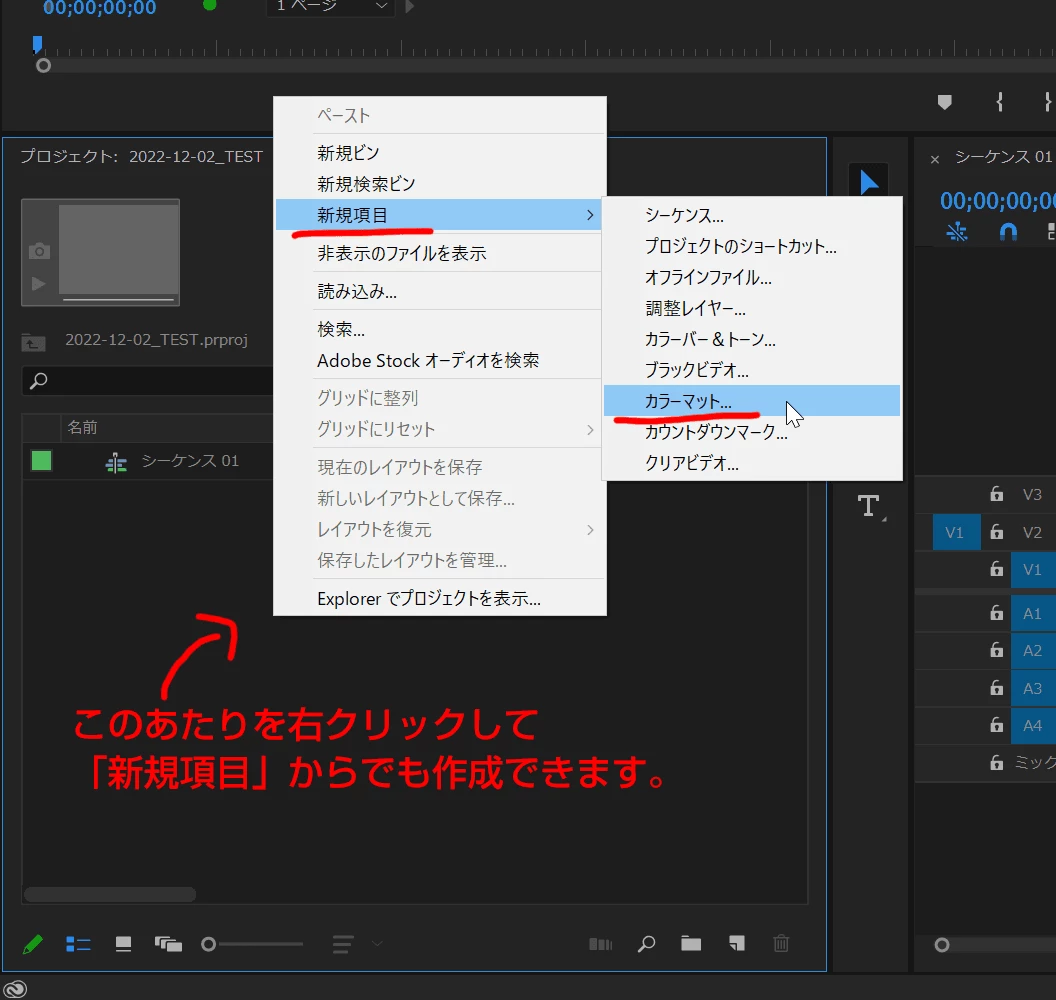This screenshot has width=1056, height=1000.
Task: Click Mark In brace icon
Action: (999, 102)
